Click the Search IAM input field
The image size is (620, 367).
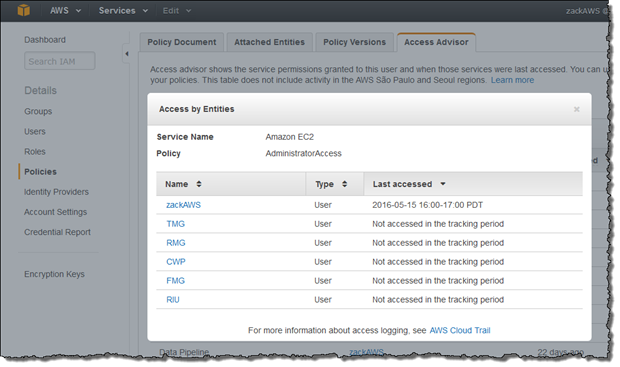[x=60, y=61]
